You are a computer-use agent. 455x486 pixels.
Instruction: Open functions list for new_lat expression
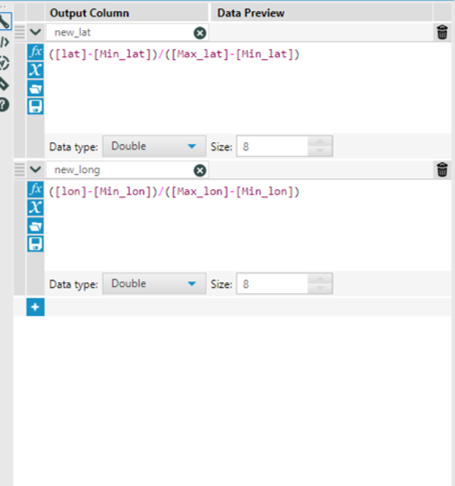(35, 52)
